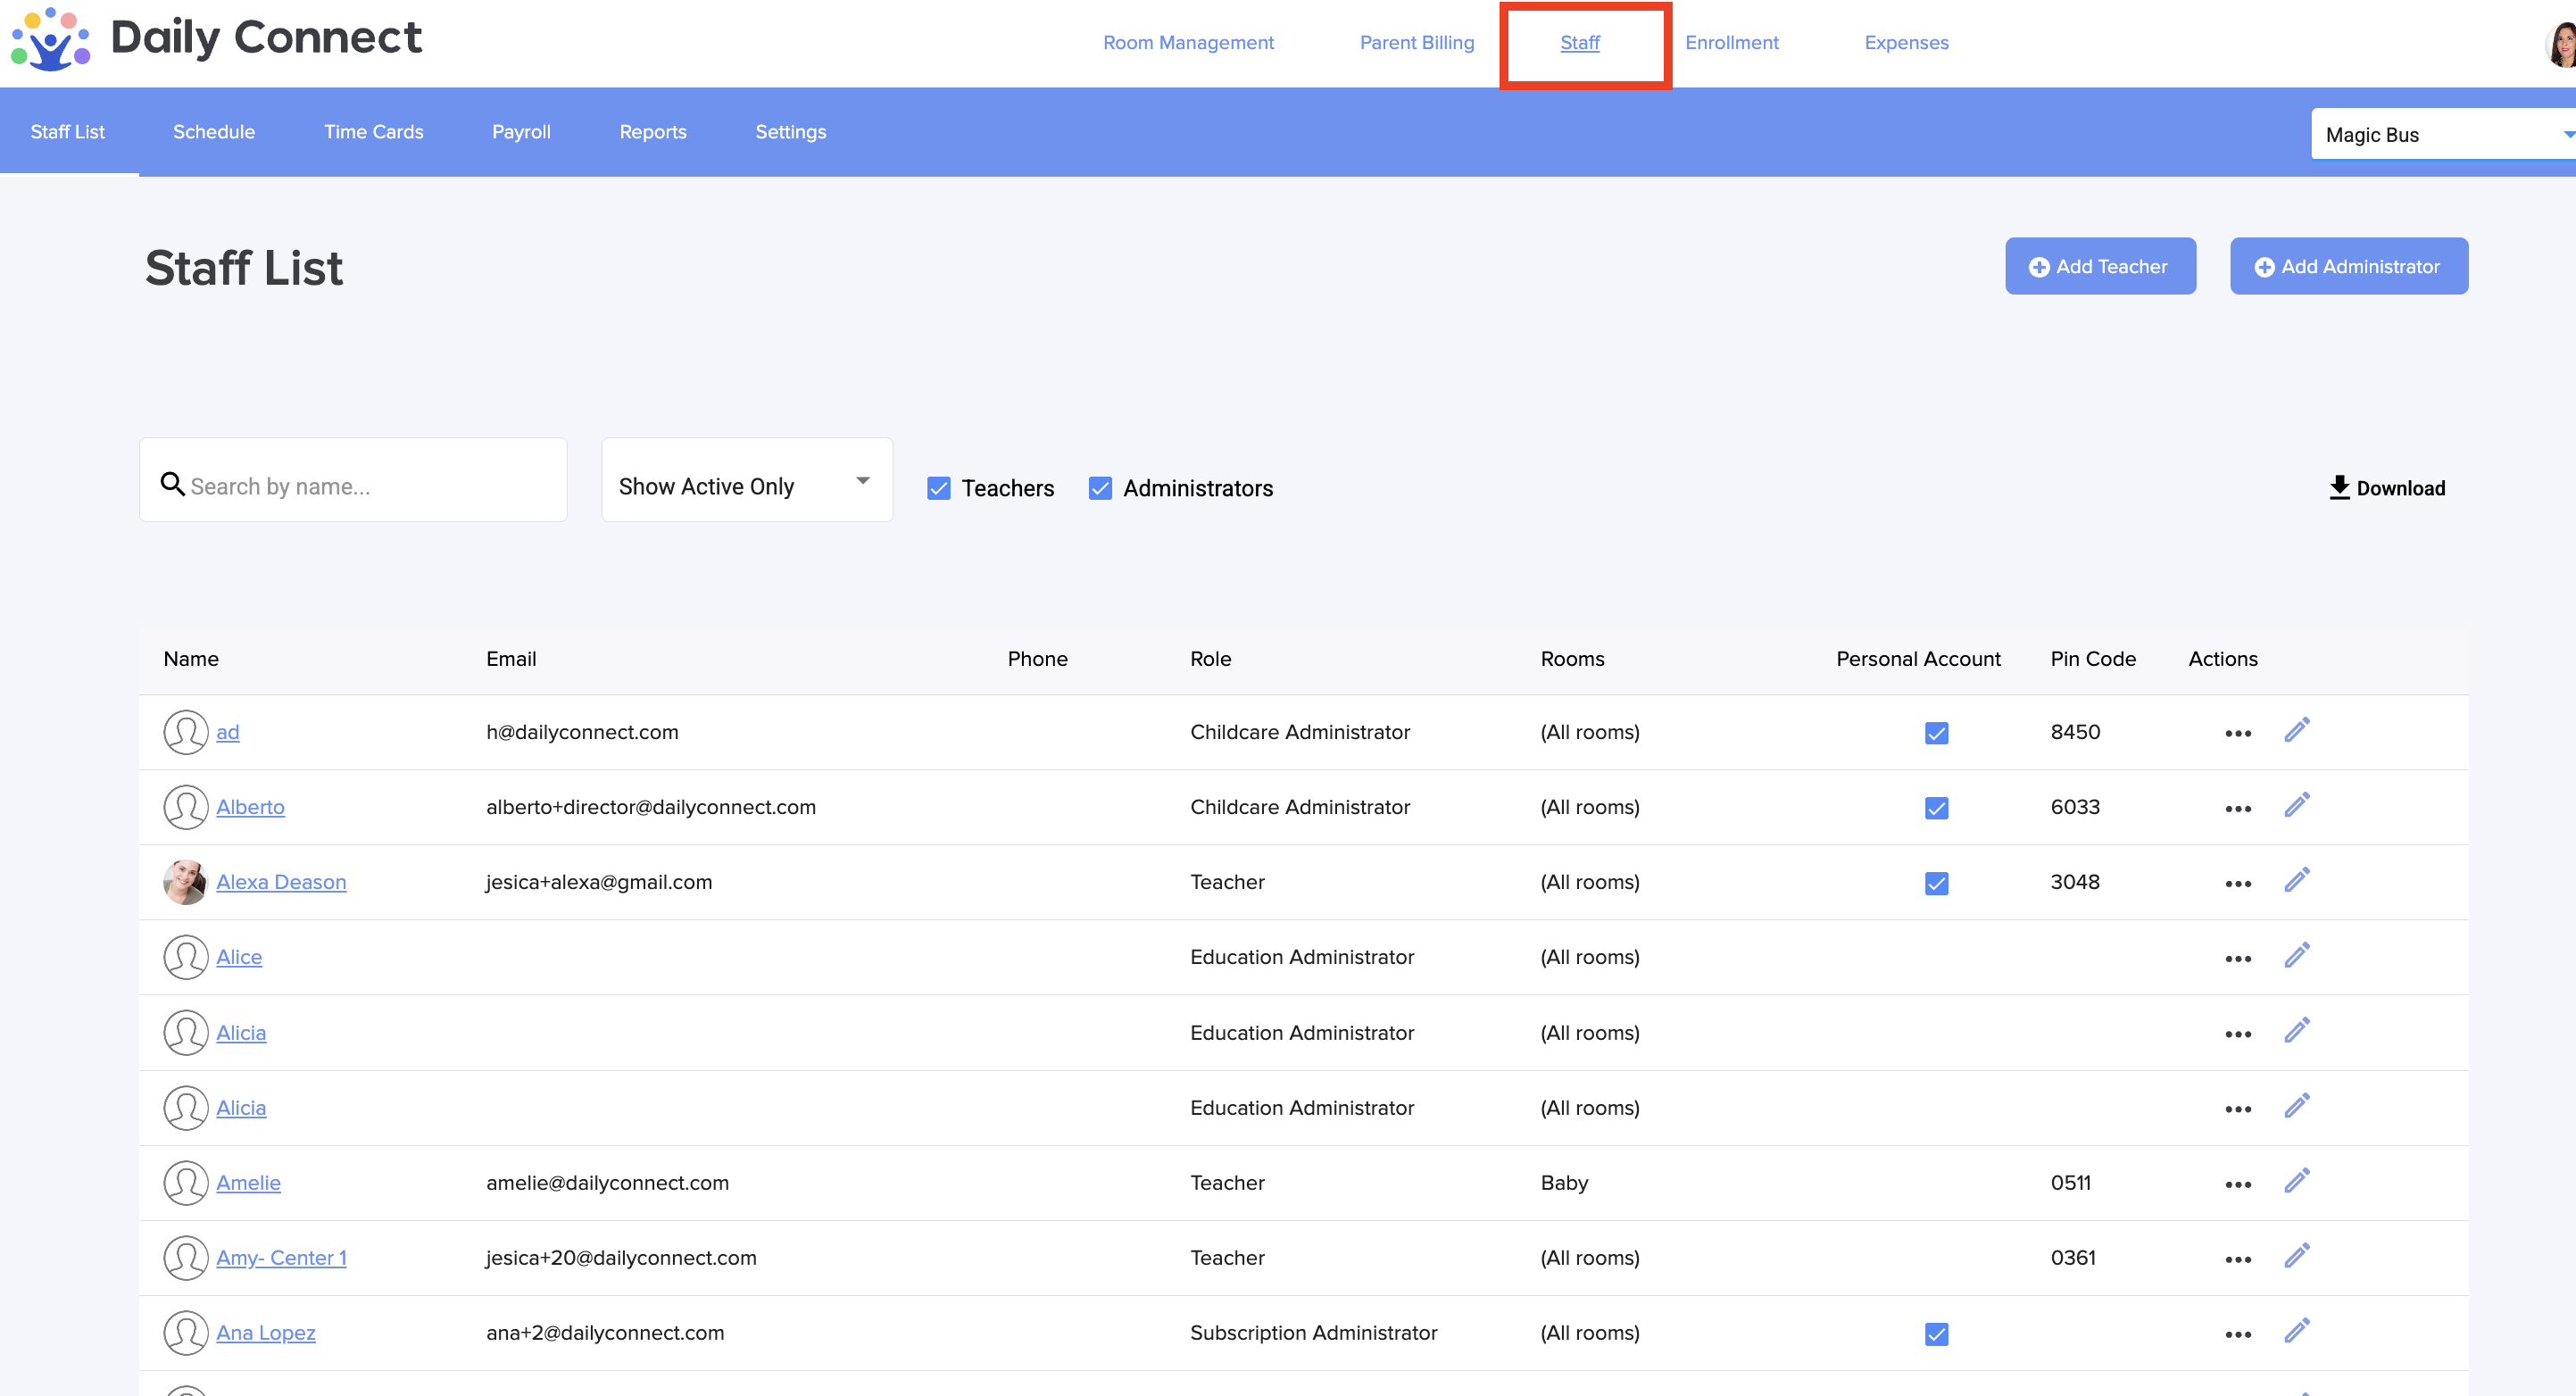Click the user avatar in the top right
The image size is (2576, 1396).
tap(2560, 44)
